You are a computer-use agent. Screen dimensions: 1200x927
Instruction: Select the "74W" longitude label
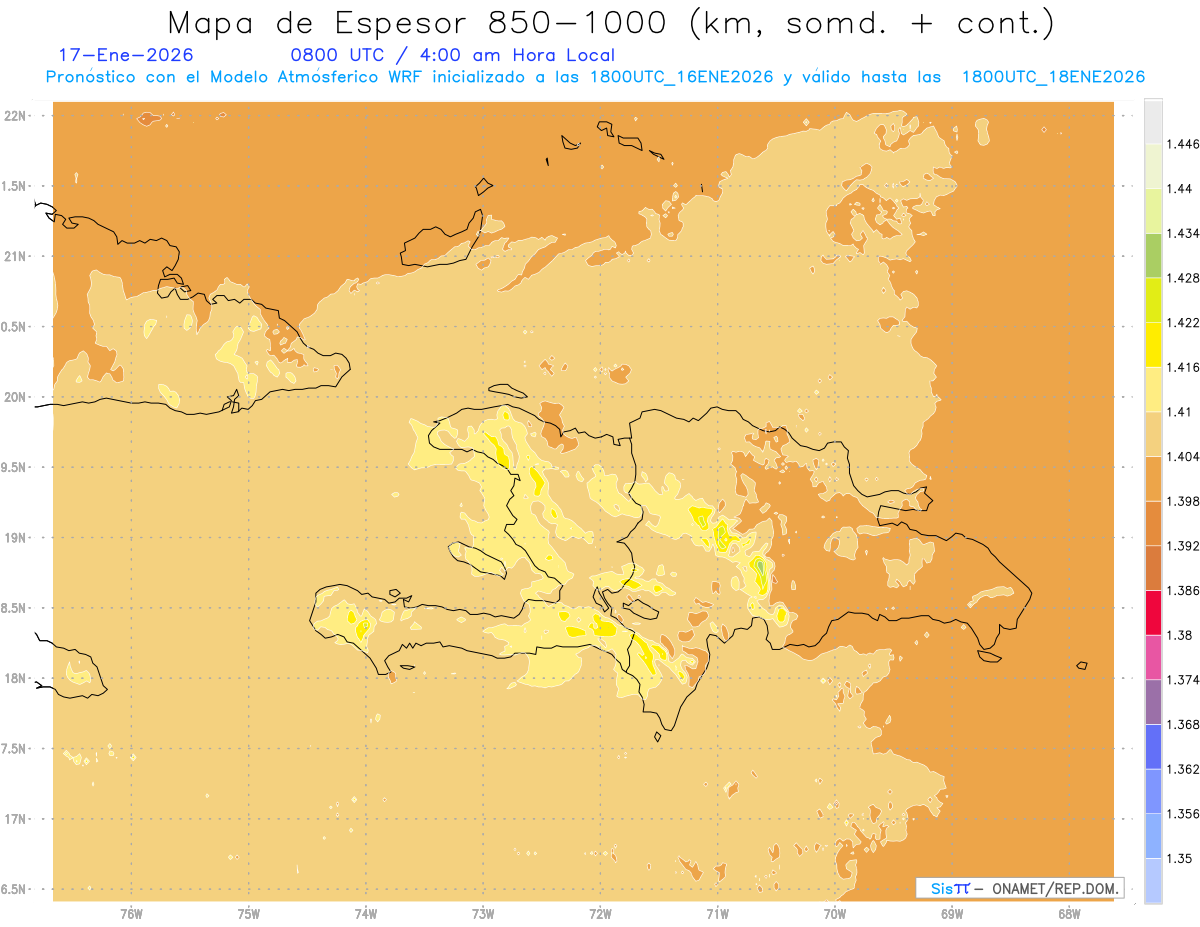pyautogui.click(x=366, y=913)
